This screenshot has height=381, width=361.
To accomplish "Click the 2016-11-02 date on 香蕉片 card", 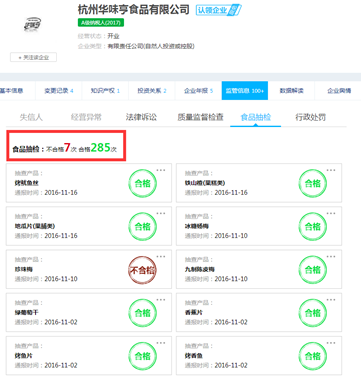I will (231, 322).
